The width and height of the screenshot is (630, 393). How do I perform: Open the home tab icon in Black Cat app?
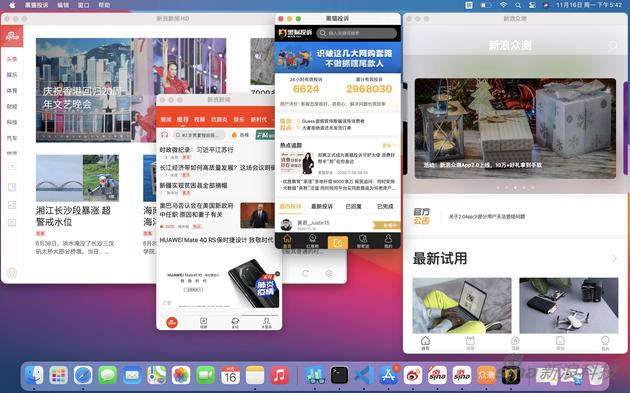tap(287, 241)
